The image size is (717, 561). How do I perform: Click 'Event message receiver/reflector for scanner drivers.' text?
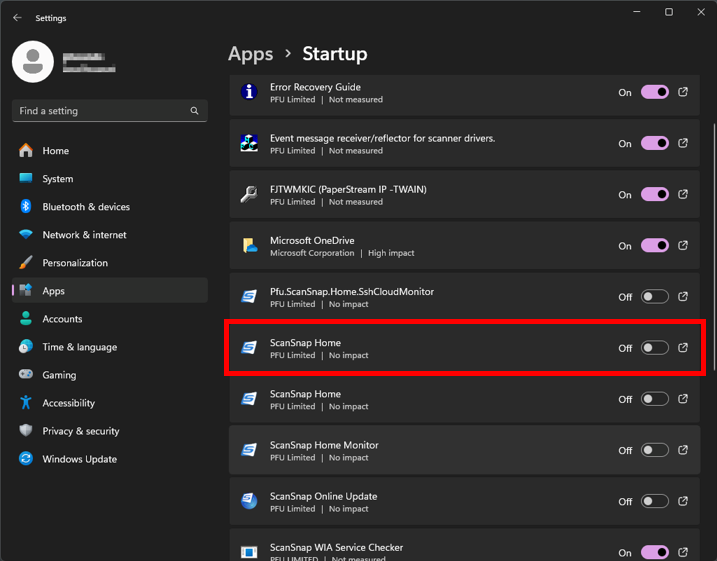point(382,138)
